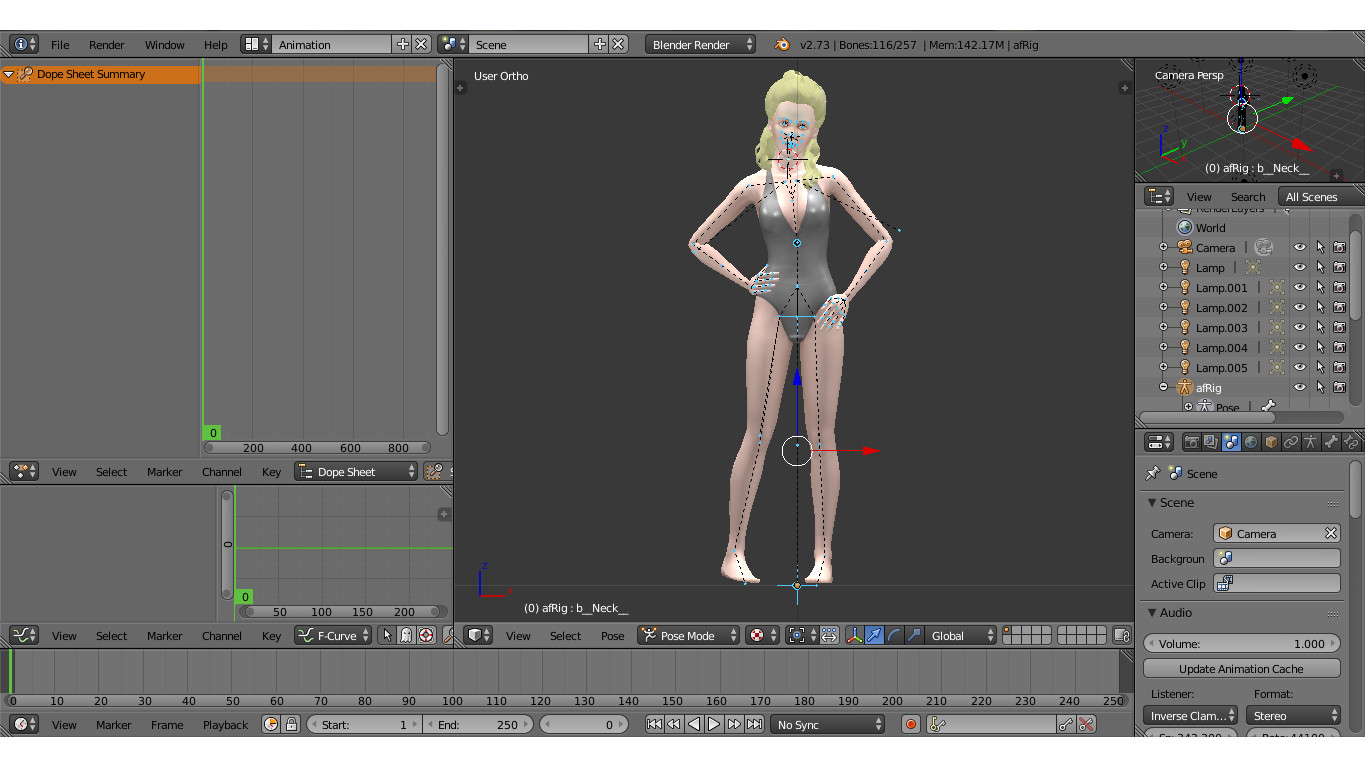
Task: Open the Playback menu in timeline
Action: point(226,724)
